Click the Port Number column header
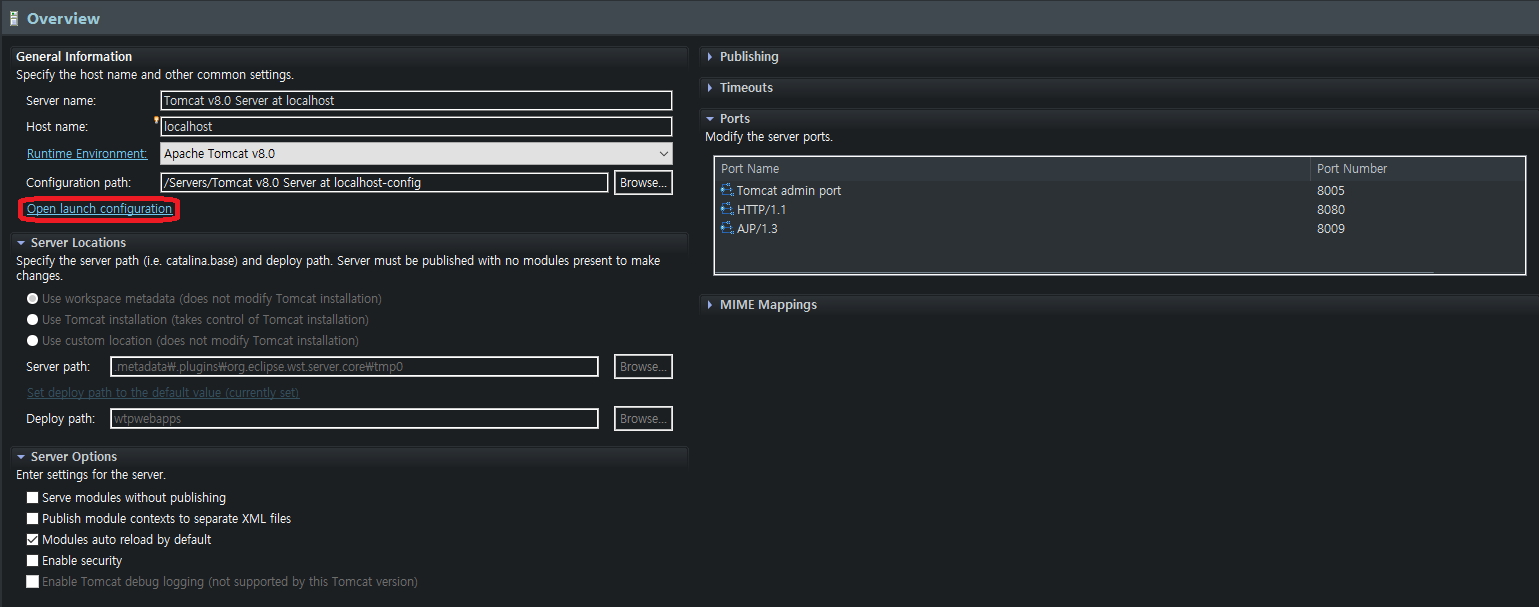Viewport: 1539px width, 607px height. 1351,168
